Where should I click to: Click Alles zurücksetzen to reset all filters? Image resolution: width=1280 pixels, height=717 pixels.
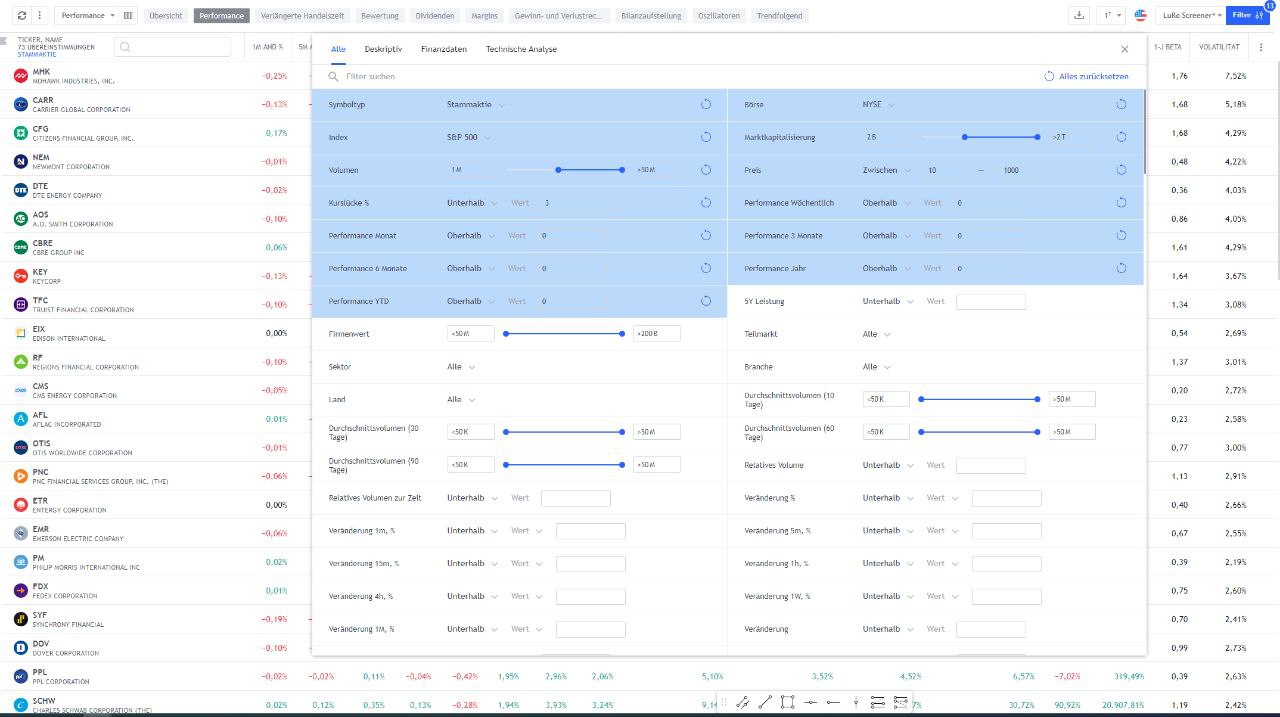tap(1087, 76)
